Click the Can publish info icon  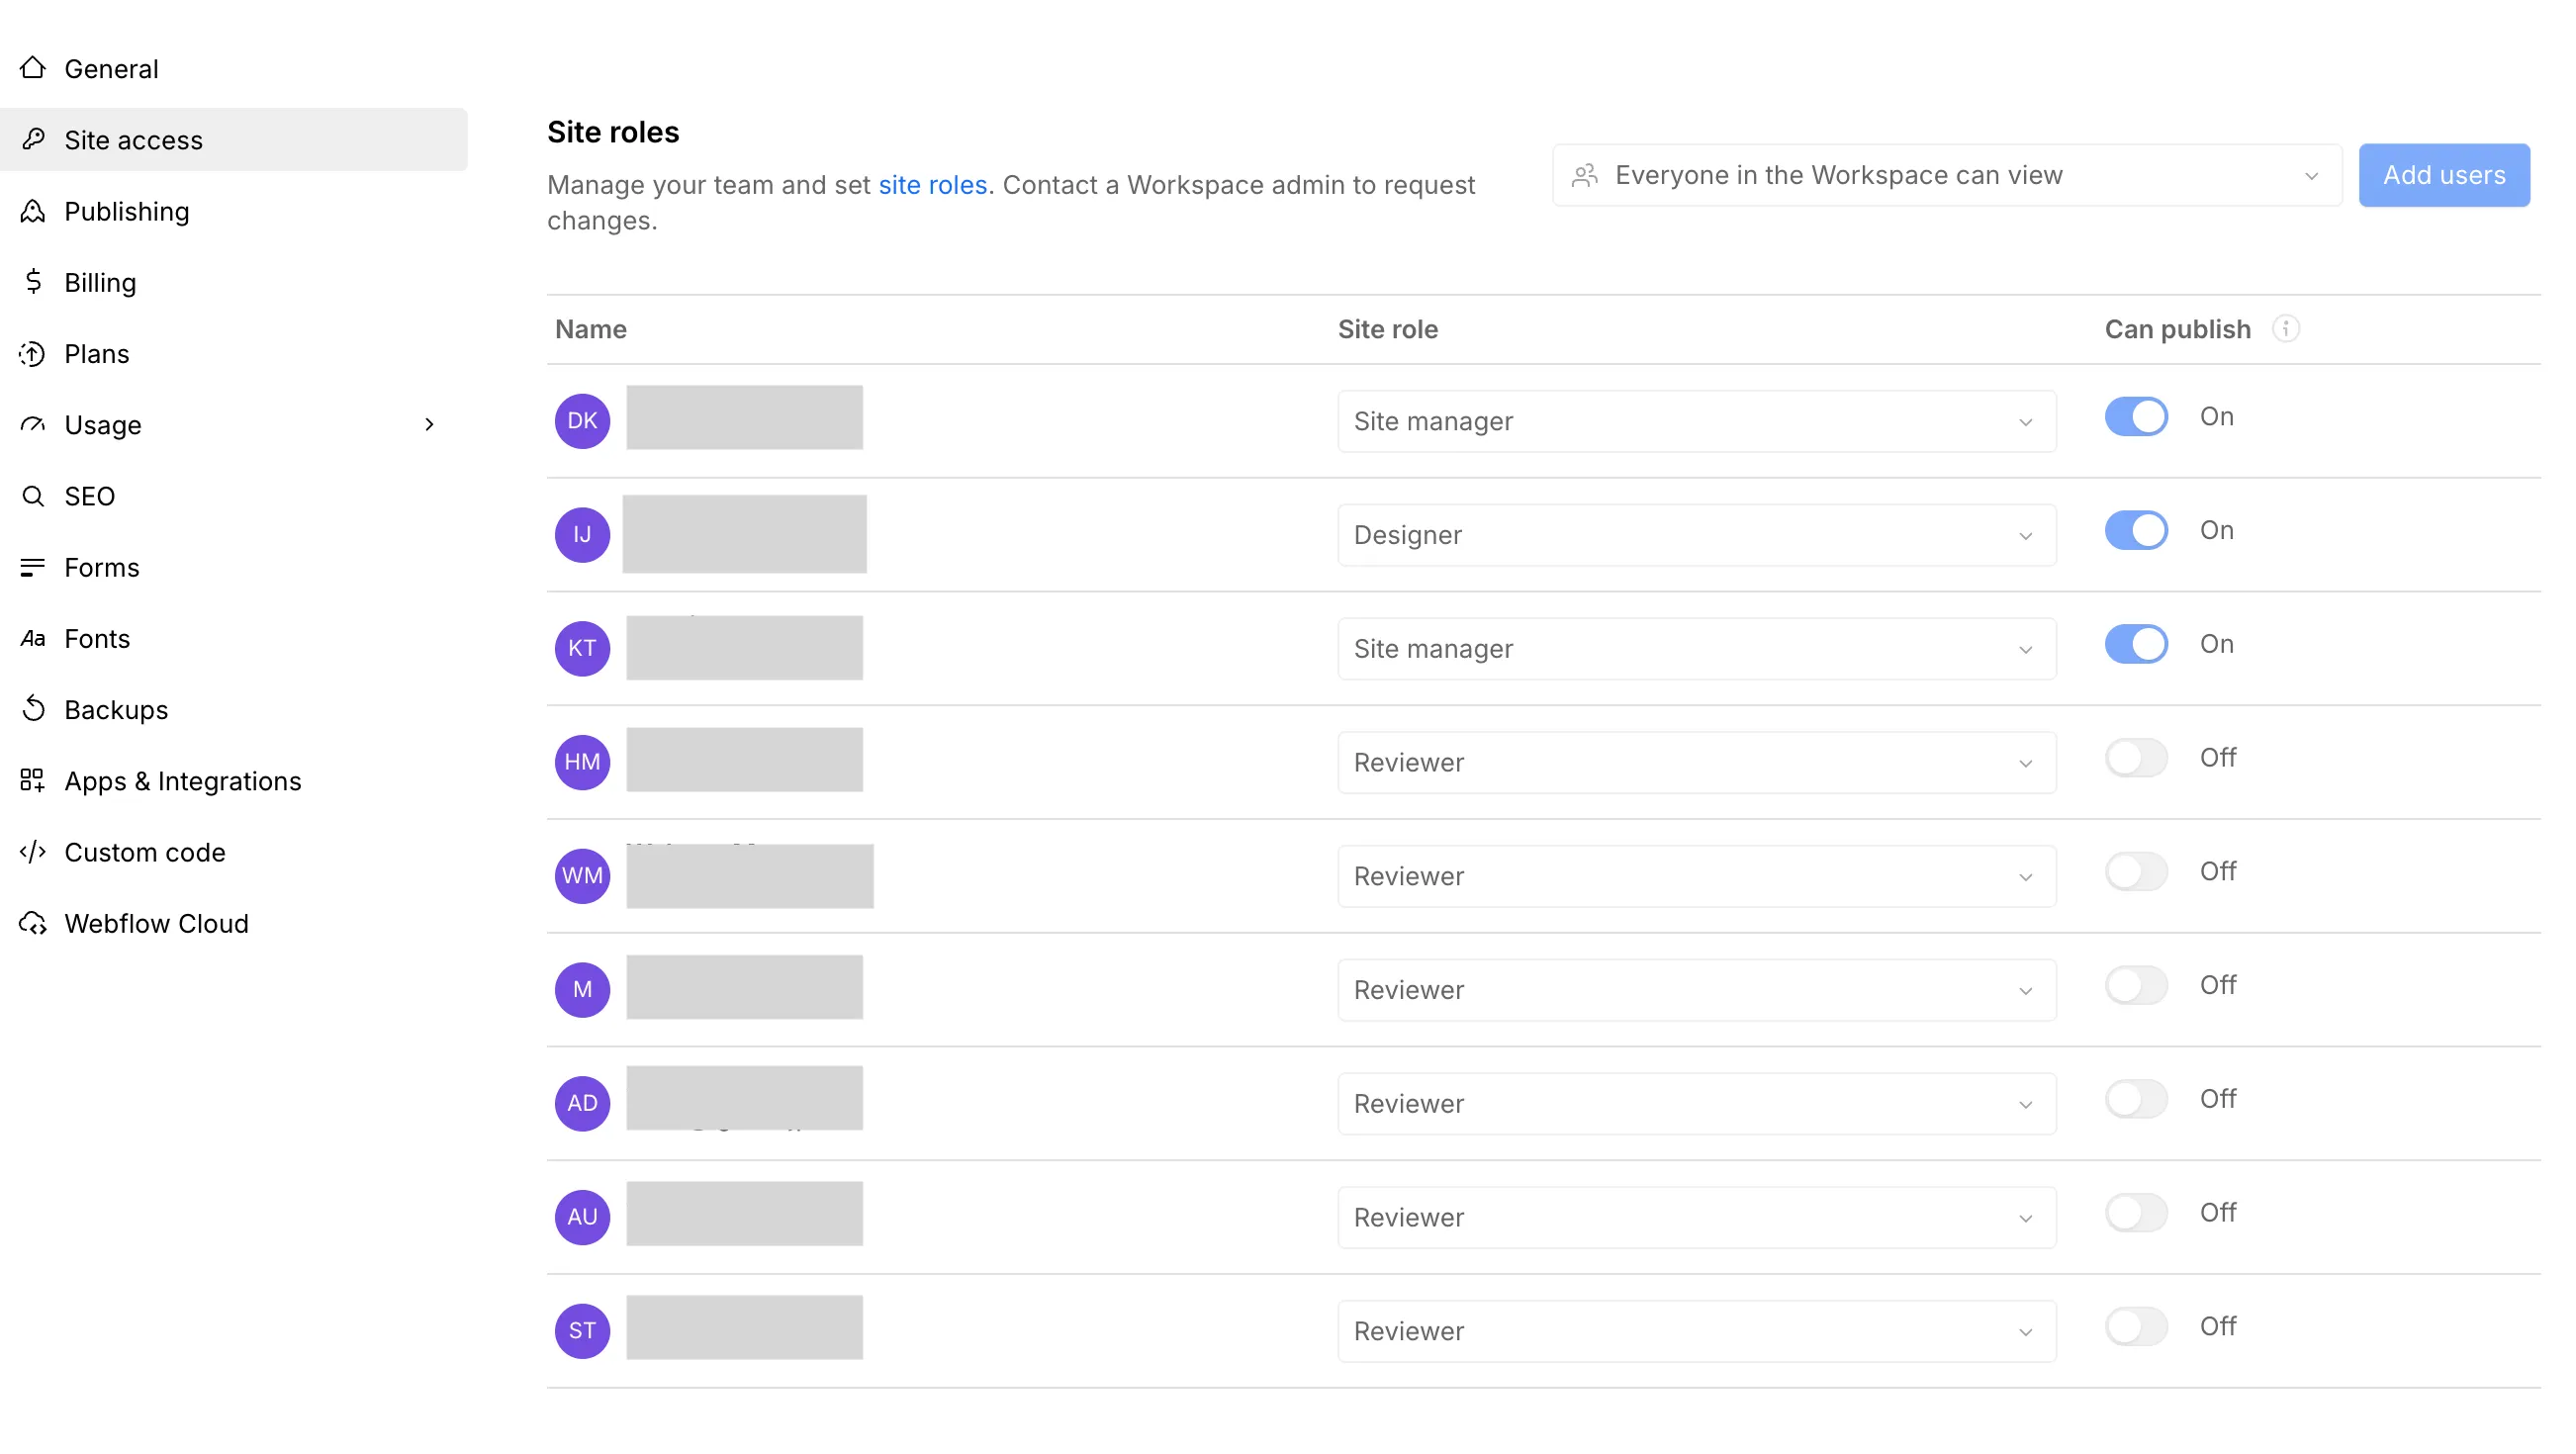pyautogui.click(x=2286, y=328)
